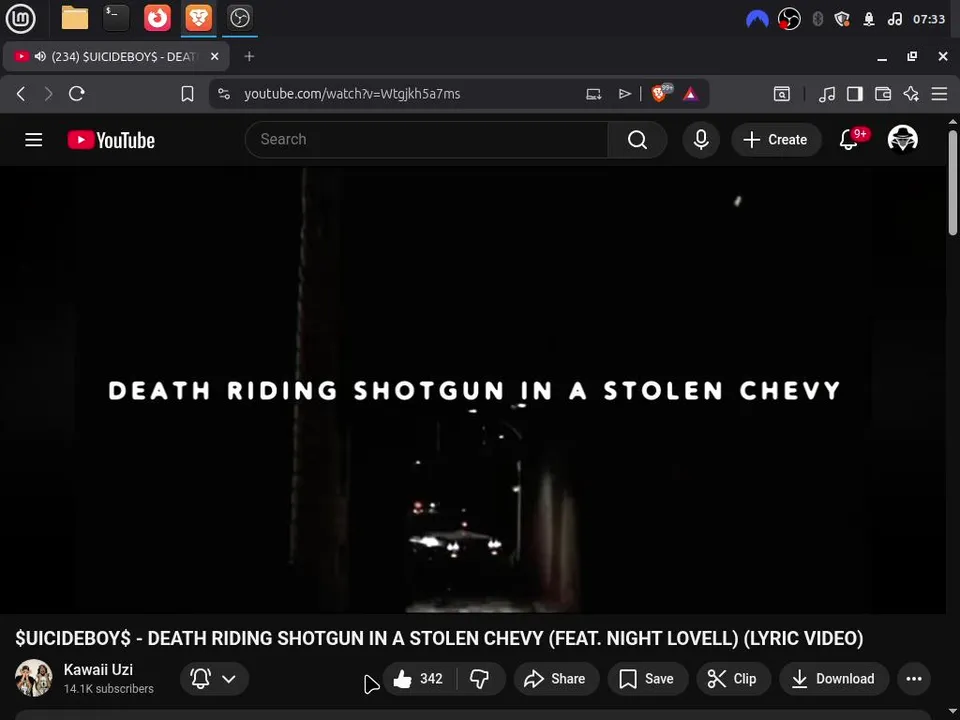Go back to the previous page
960x720 pixels.
click(x=21, y=94)
